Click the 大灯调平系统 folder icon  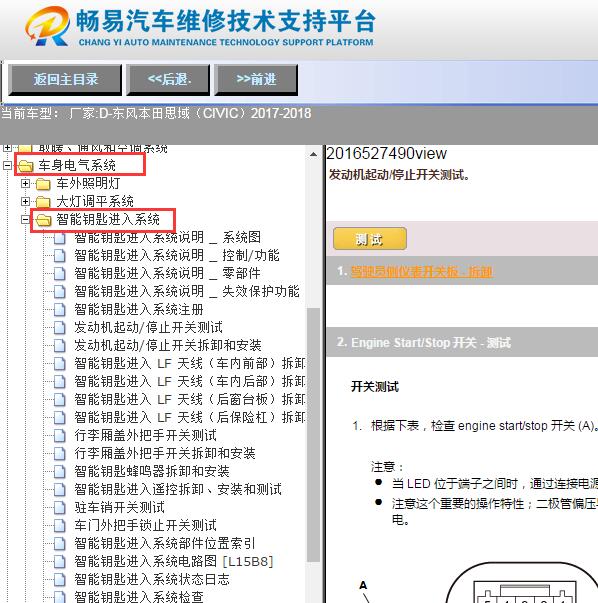coord(43,202)
